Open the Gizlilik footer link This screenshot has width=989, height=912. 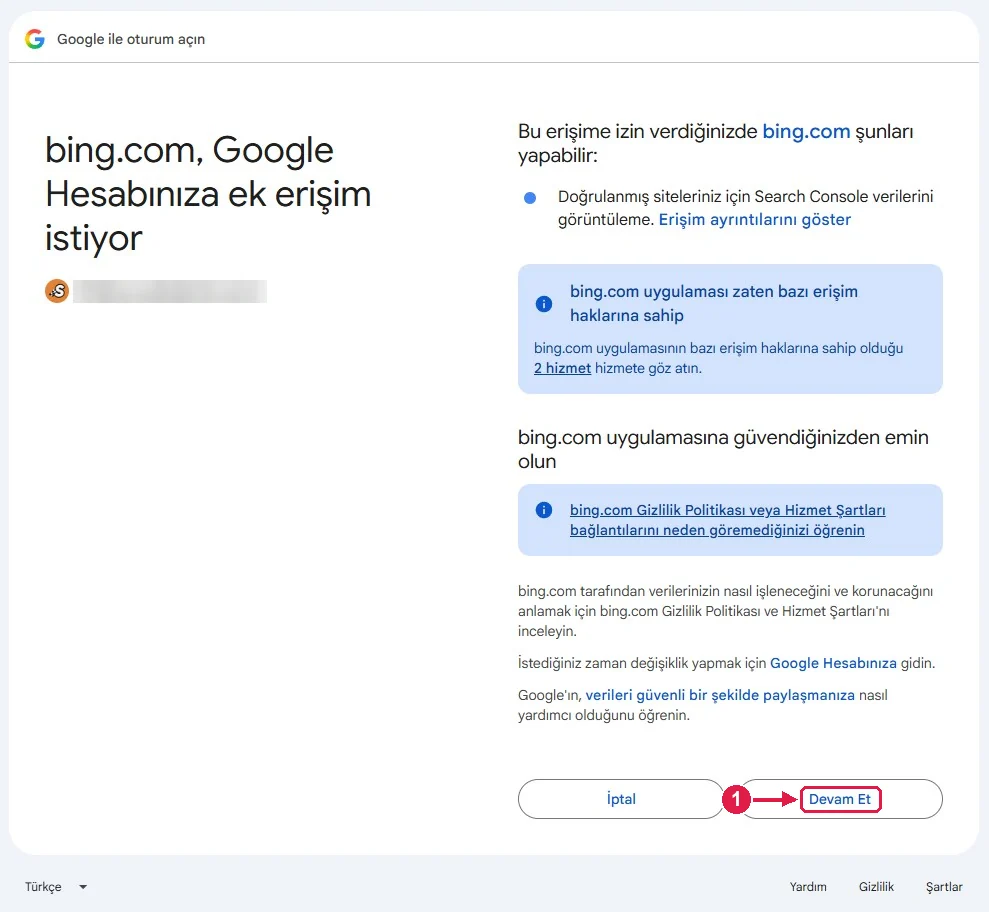pos(876,887)
